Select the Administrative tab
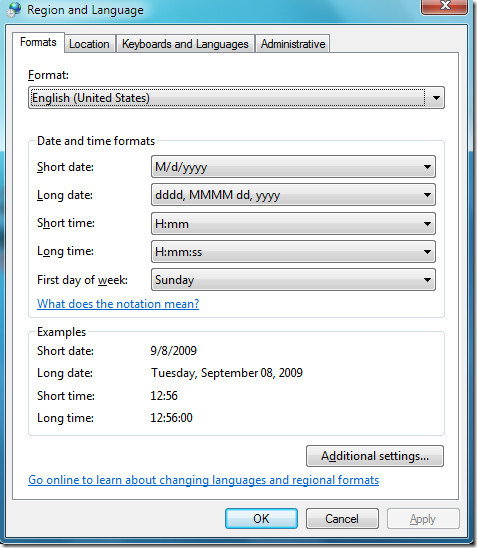 pyautogui.click(x=293, y=44)
